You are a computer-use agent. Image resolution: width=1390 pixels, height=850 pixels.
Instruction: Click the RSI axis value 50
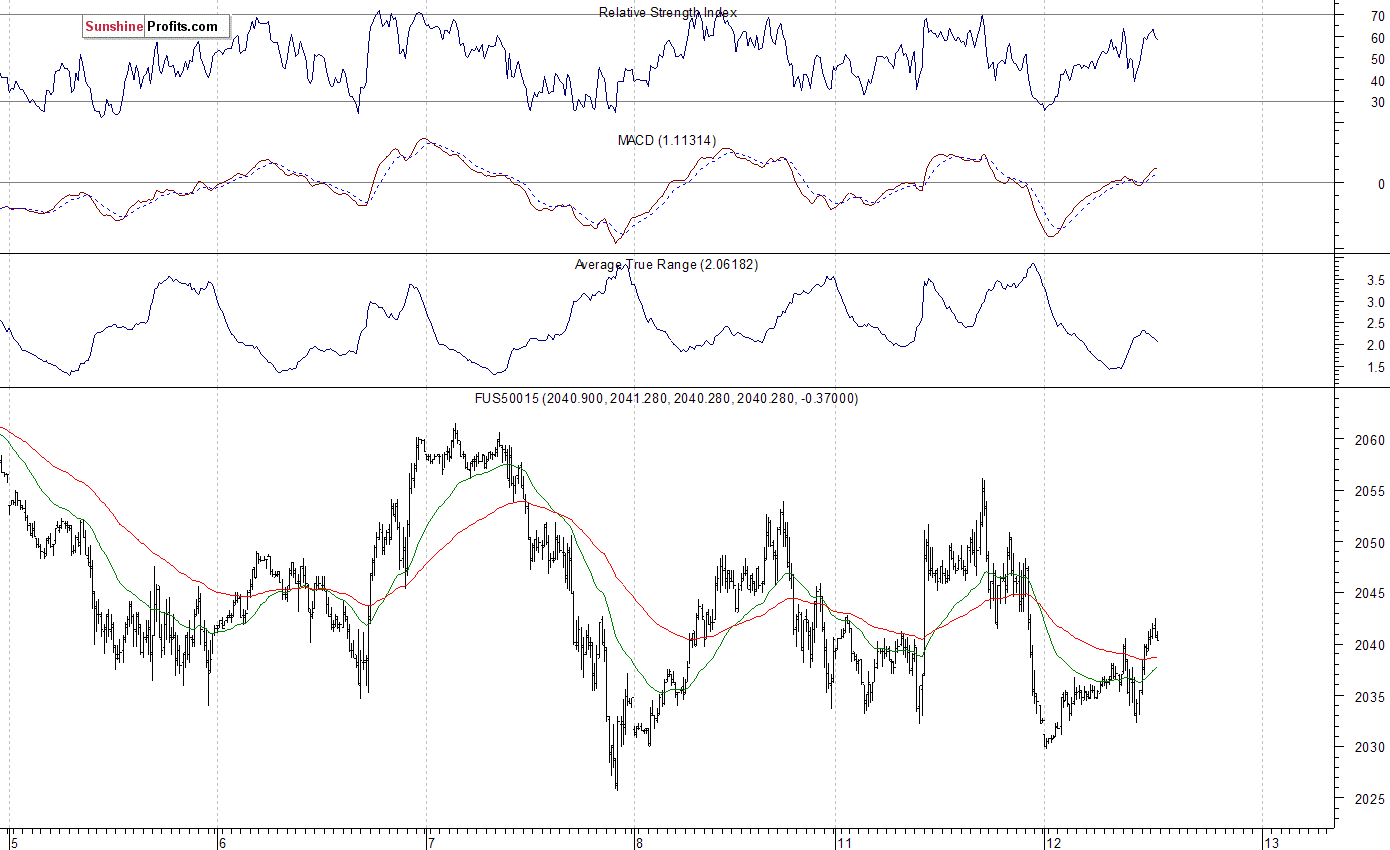tap(1378, 59)
